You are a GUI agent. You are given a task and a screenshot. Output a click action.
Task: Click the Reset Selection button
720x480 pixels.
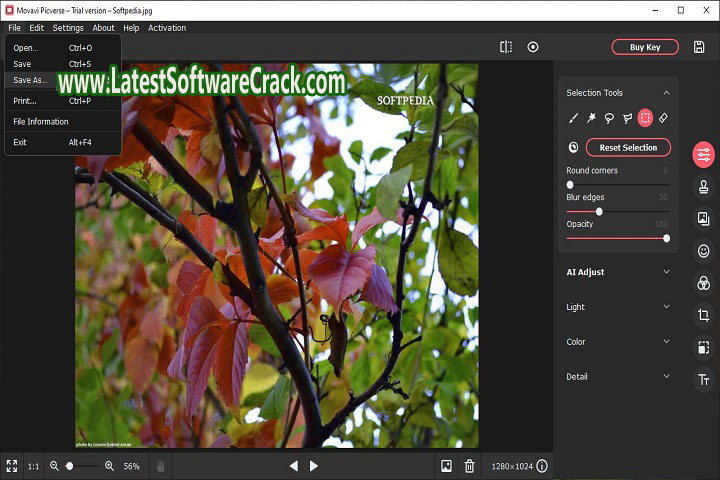pyautogui.click(x=628, y=147)
